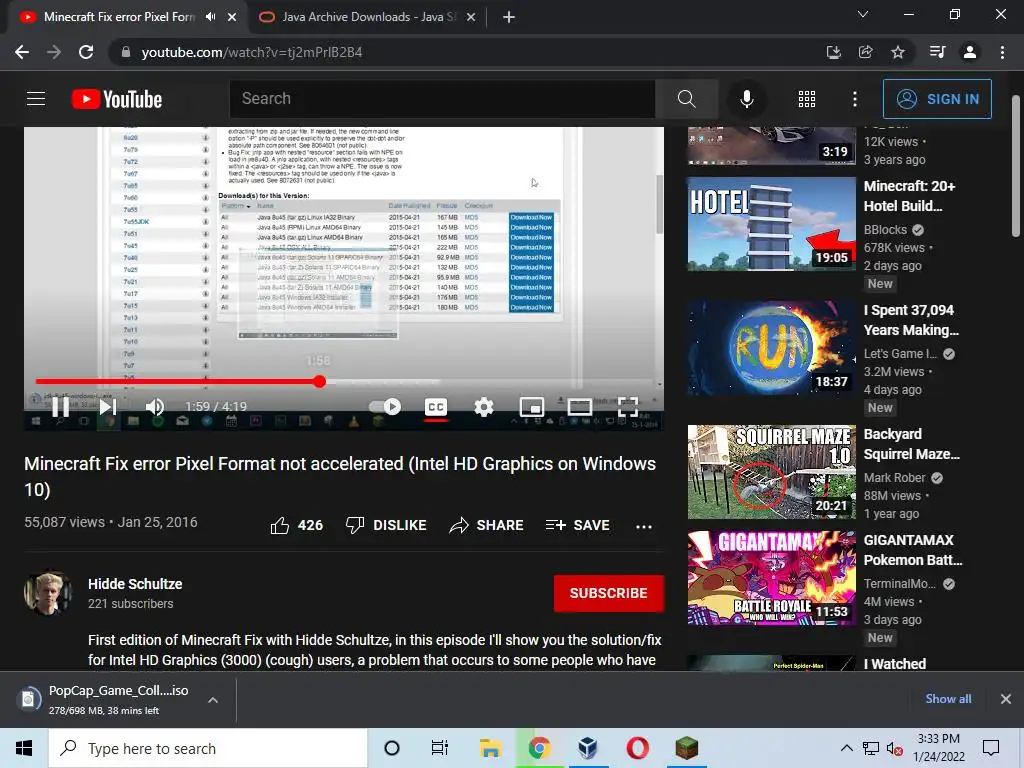The height and width of the screenshot is (768, 1024).
Task: Open GIGANTAMAX Pokemon Battle video title
Action: click(913, 550)
